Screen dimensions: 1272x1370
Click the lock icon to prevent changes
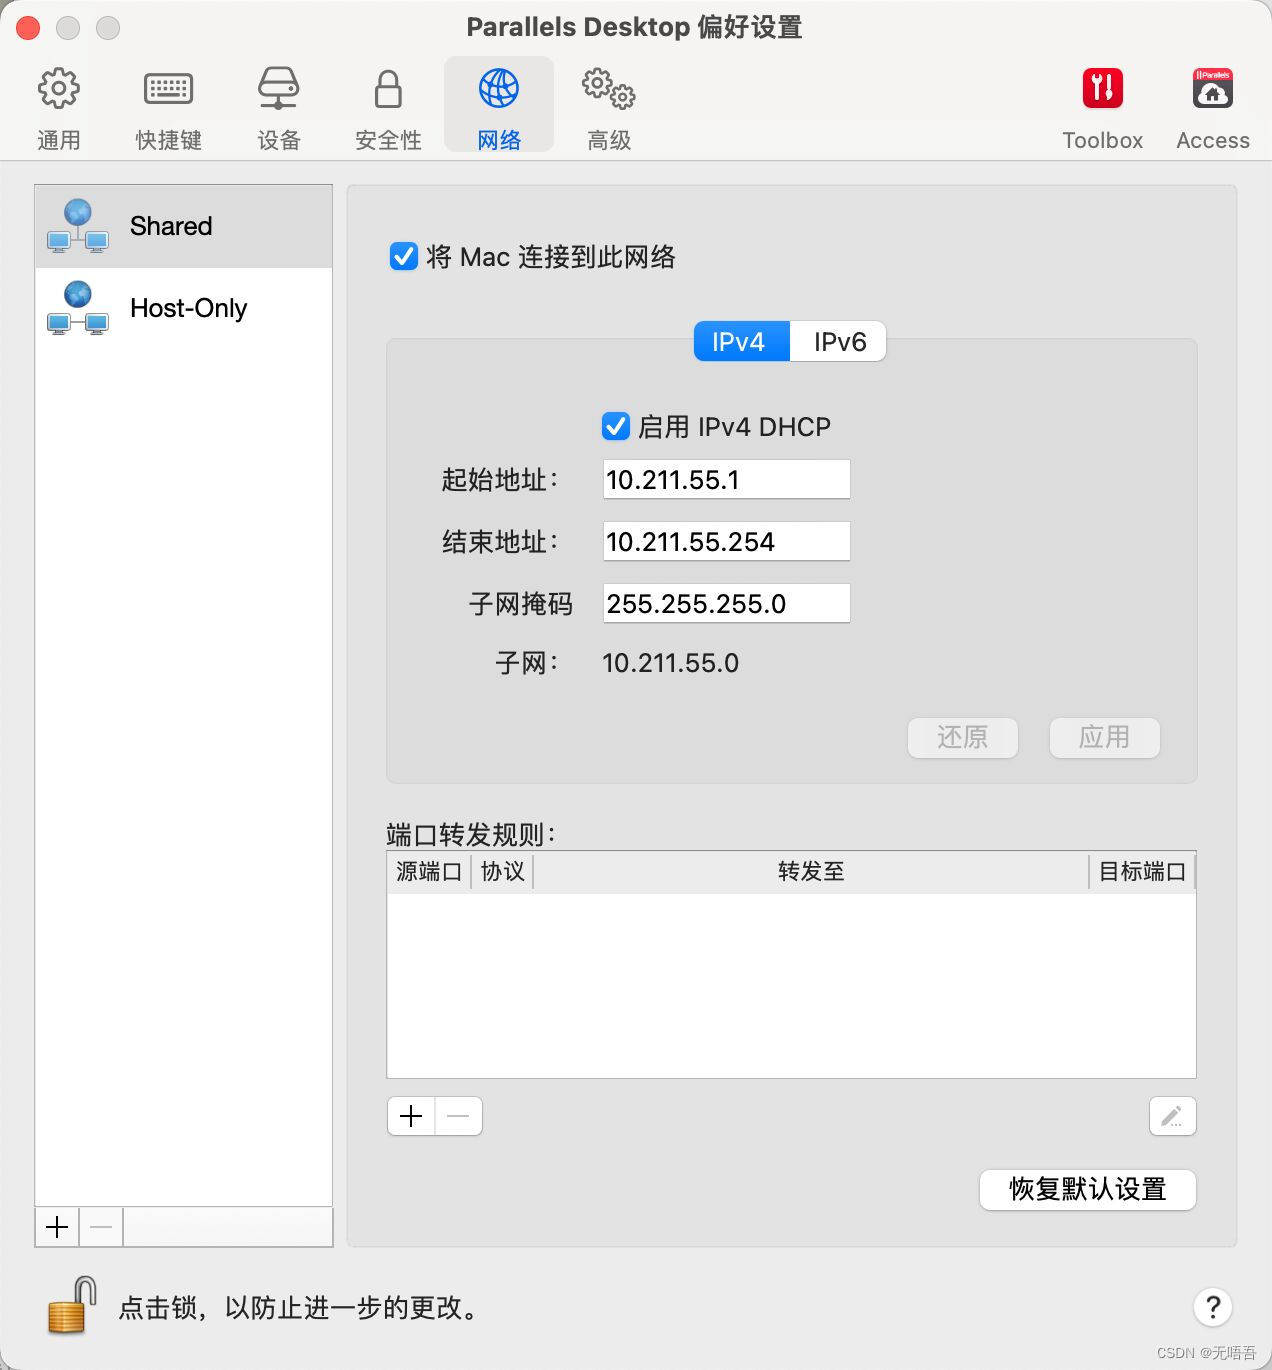click(72, 1305)
